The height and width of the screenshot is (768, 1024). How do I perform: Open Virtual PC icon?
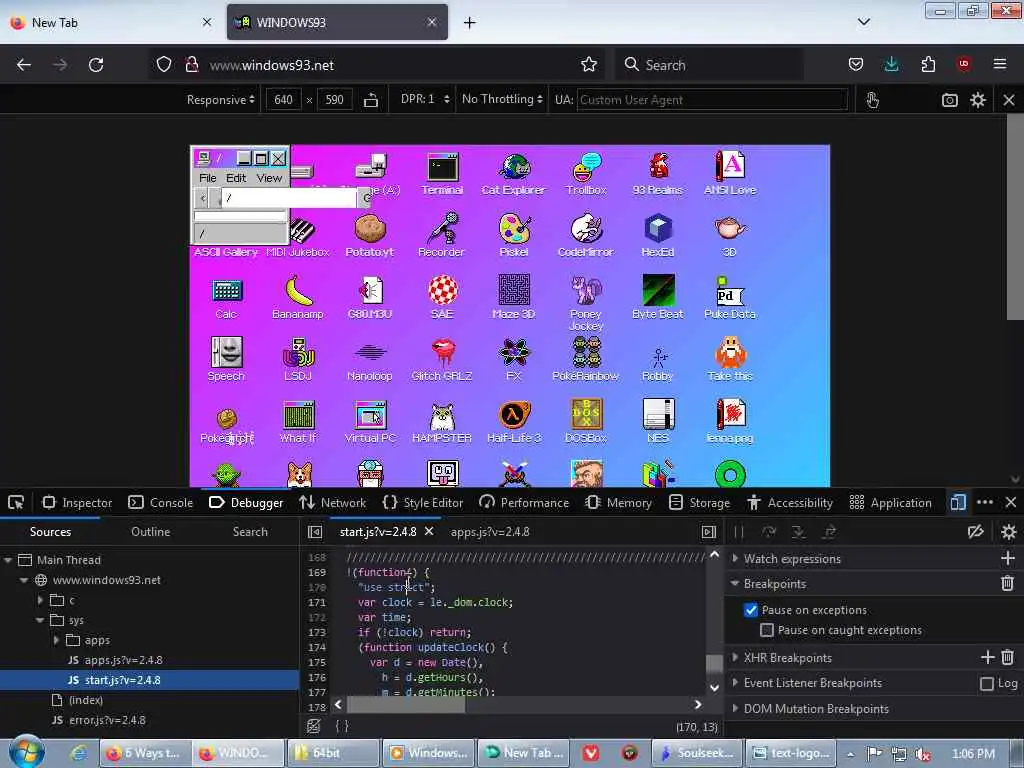point(370,422)
